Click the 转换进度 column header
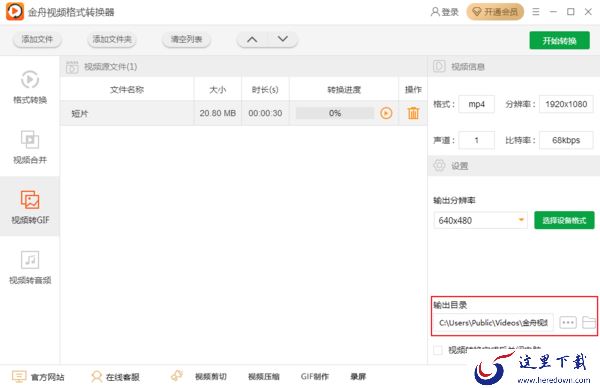This screenshot has width=600, height=388. 344,90
